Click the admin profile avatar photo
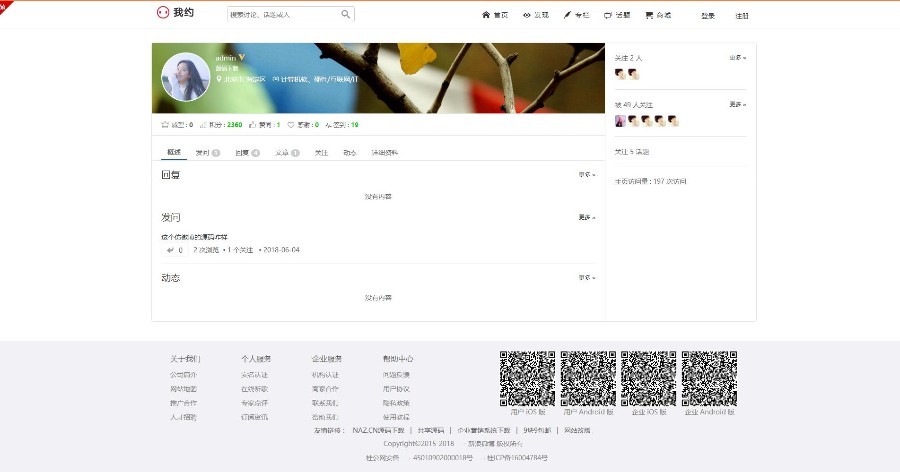Screen dimensions: 900x472 click(186, 77)
